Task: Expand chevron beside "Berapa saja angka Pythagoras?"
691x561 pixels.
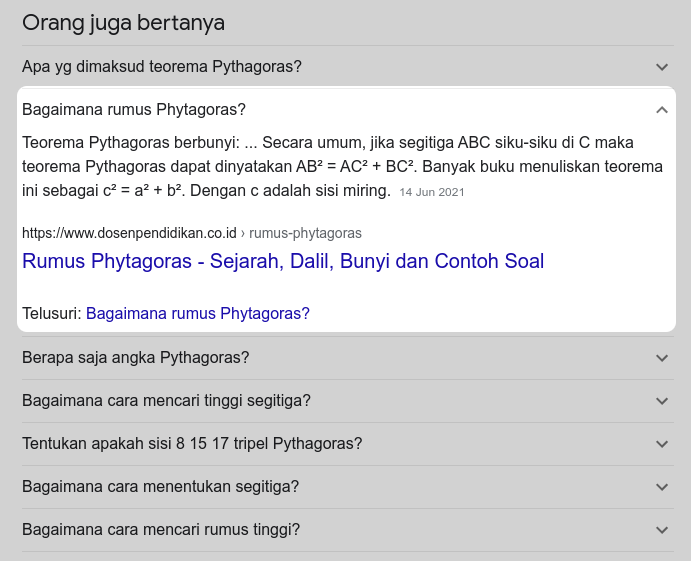Action: tap(661, 358)
